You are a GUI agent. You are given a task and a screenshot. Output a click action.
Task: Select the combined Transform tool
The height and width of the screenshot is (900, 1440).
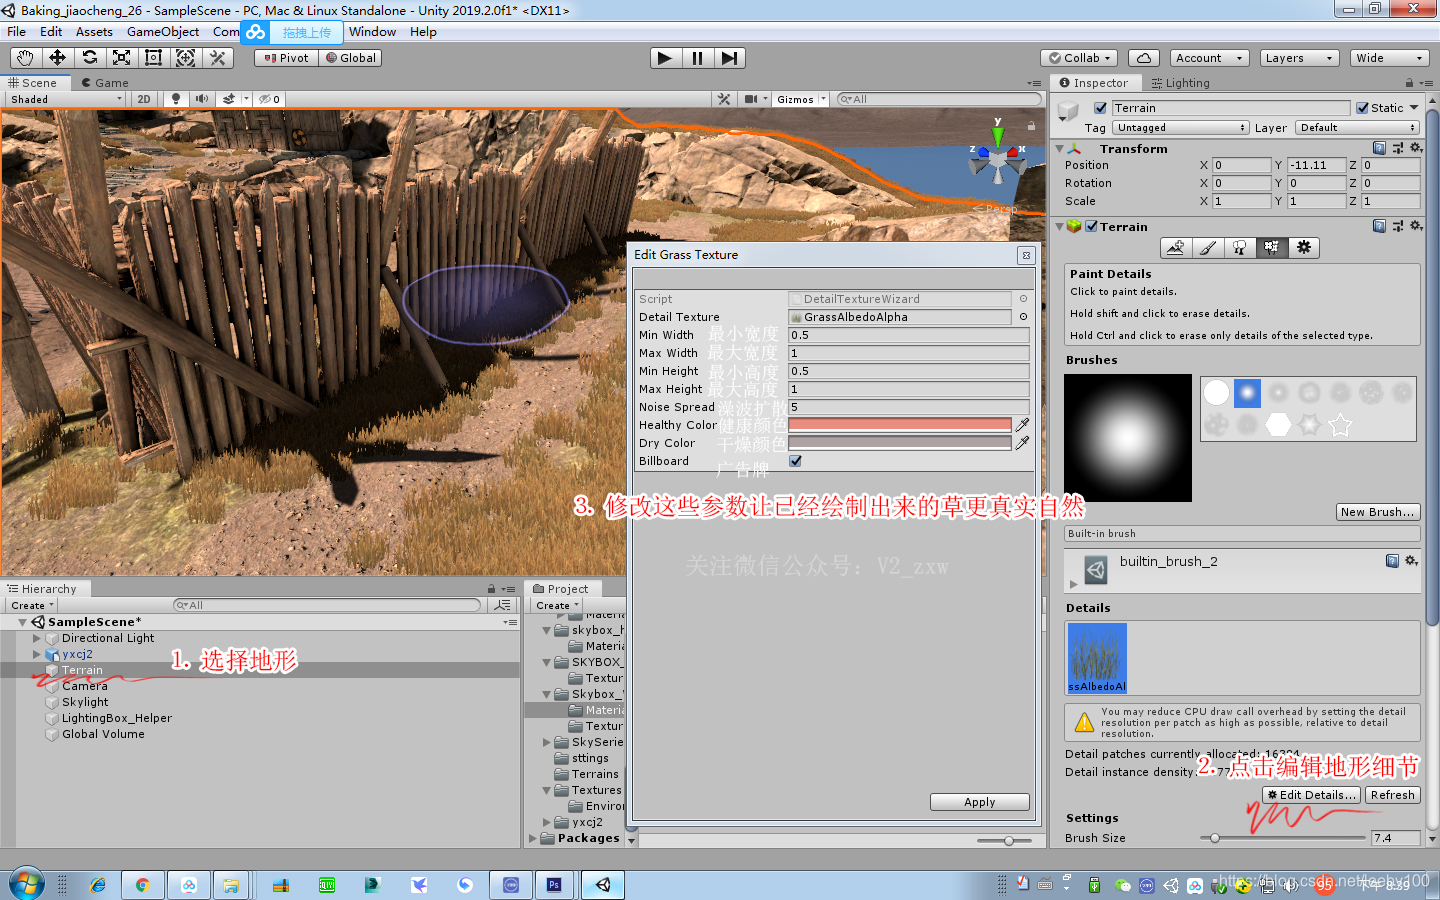coord(185,58)
